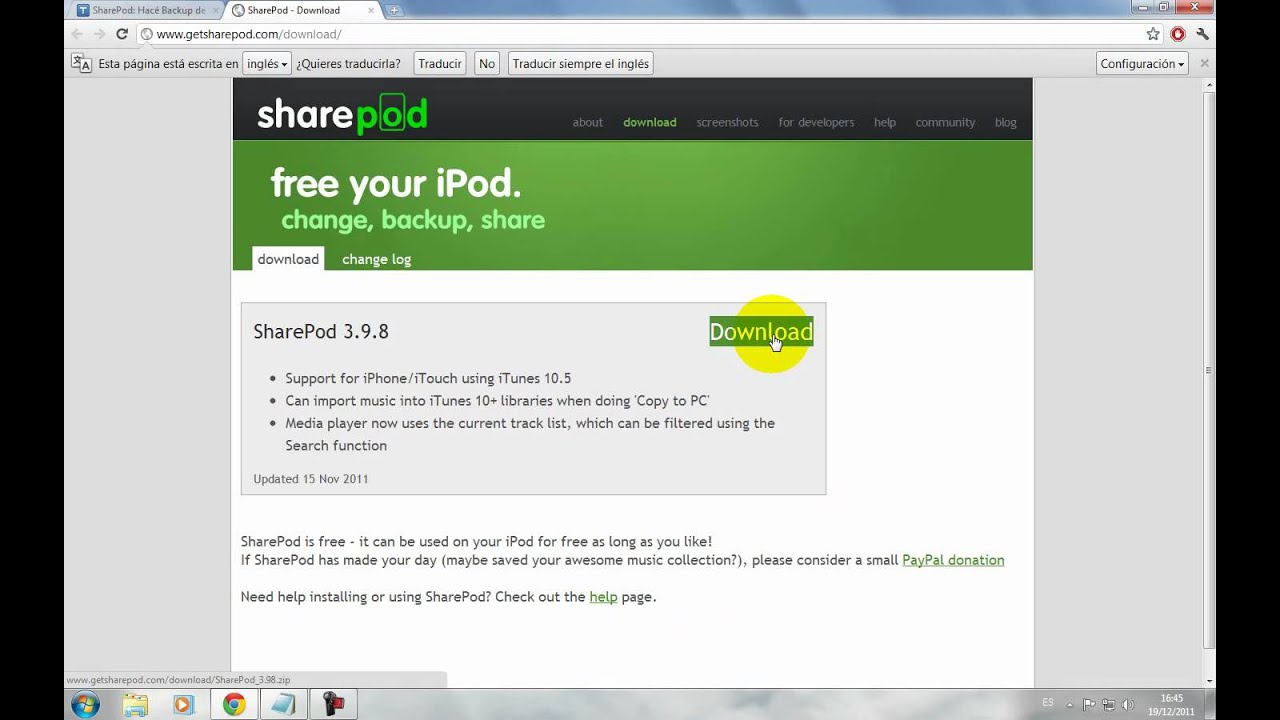This screenshot has height=720, width=1280.
Task: Click the free your iPod. headline
Action: point(396,184)
